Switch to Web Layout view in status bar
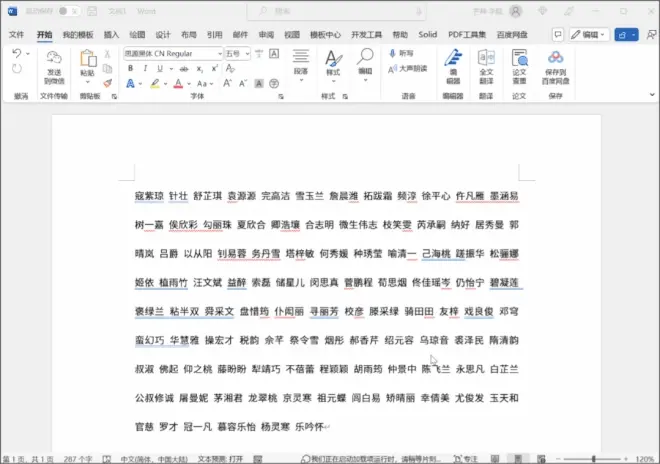The width and height of the screenshot is (660, 464). pyautogui.click(x=541, y=459)
